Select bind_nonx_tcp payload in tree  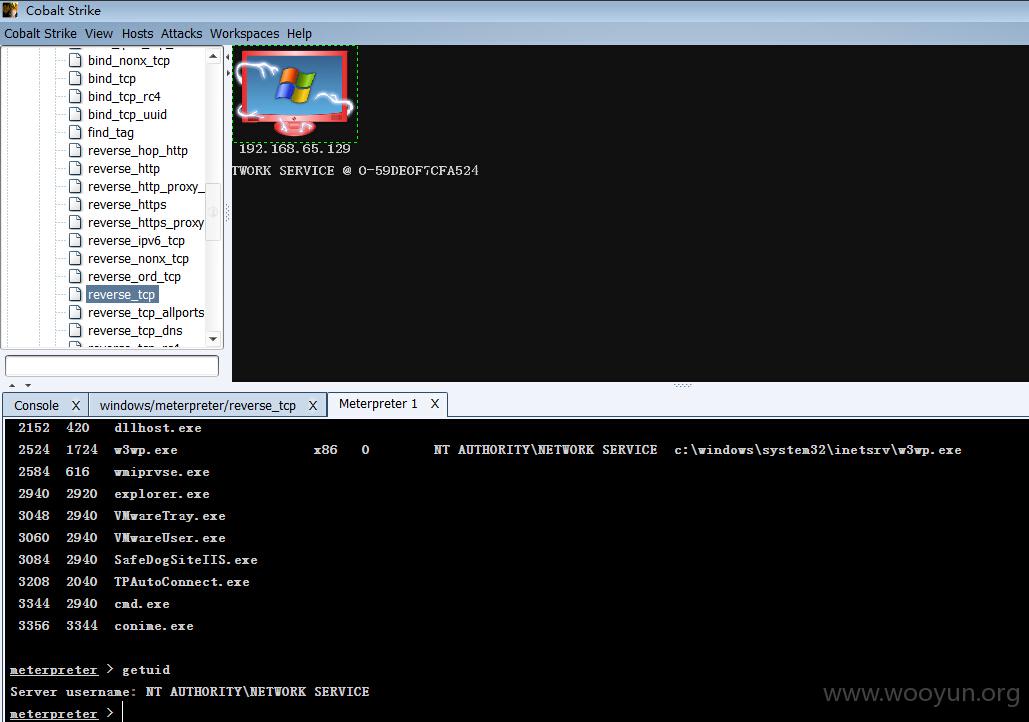pos(129,60)
